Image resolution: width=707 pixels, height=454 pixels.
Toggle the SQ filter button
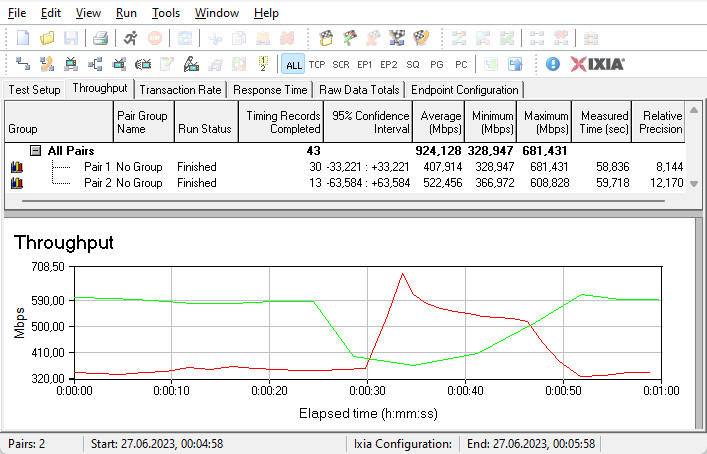pyautogui.click(x=413, y=64)
